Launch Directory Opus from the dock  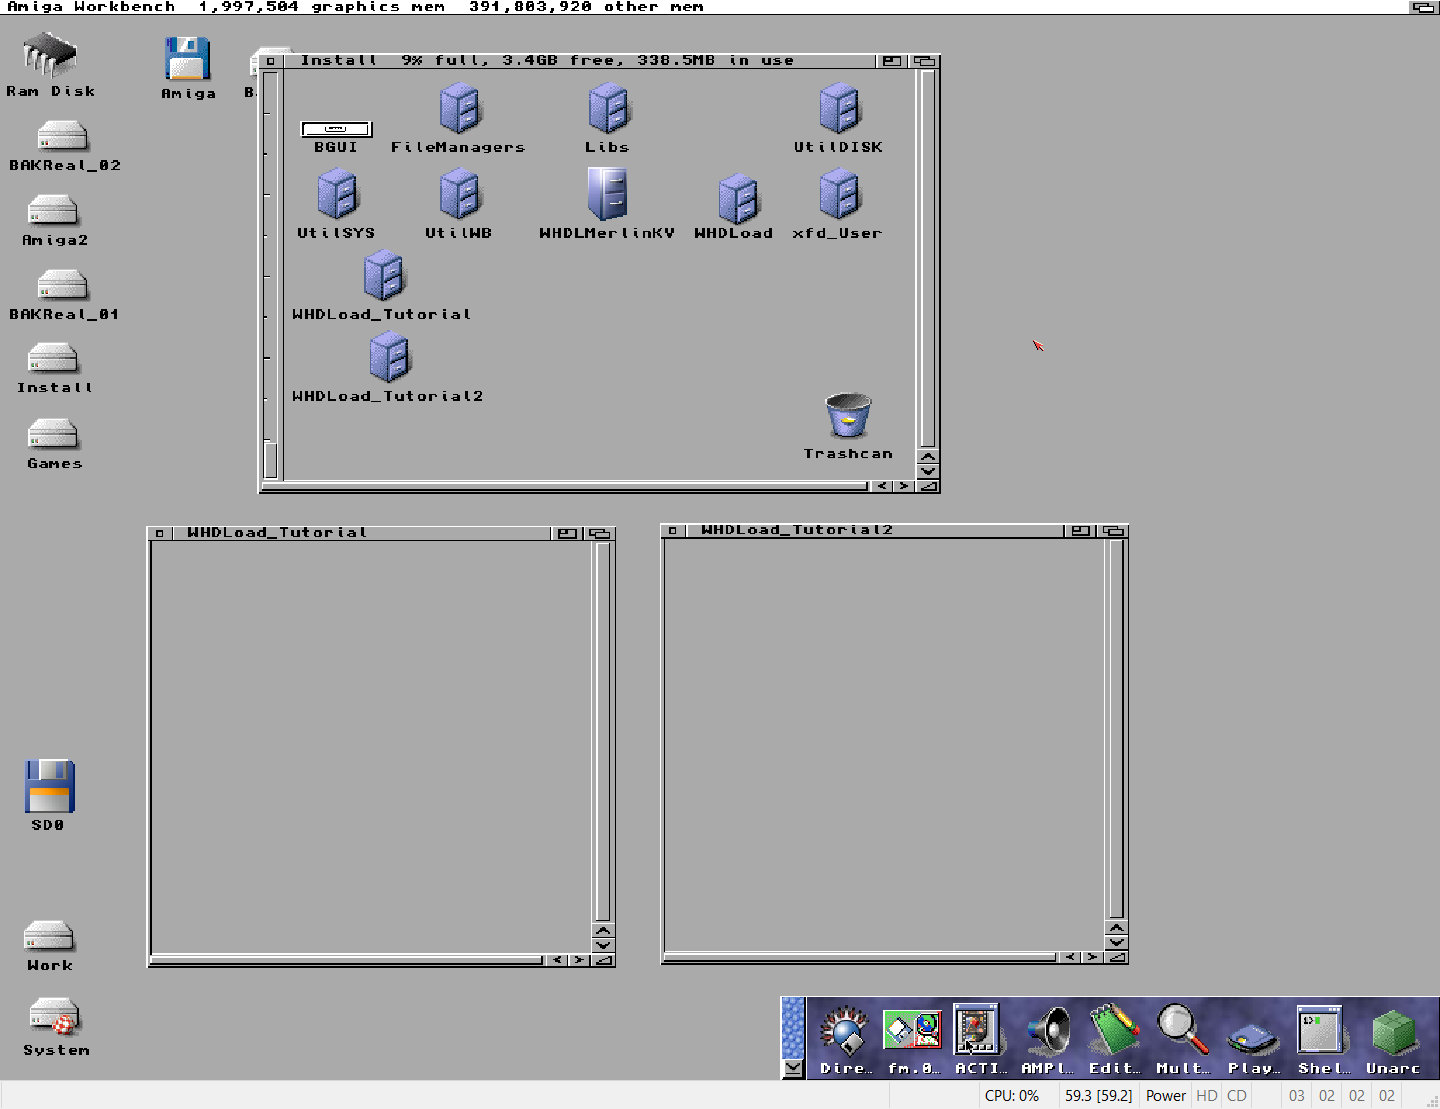pos(844,1032)
